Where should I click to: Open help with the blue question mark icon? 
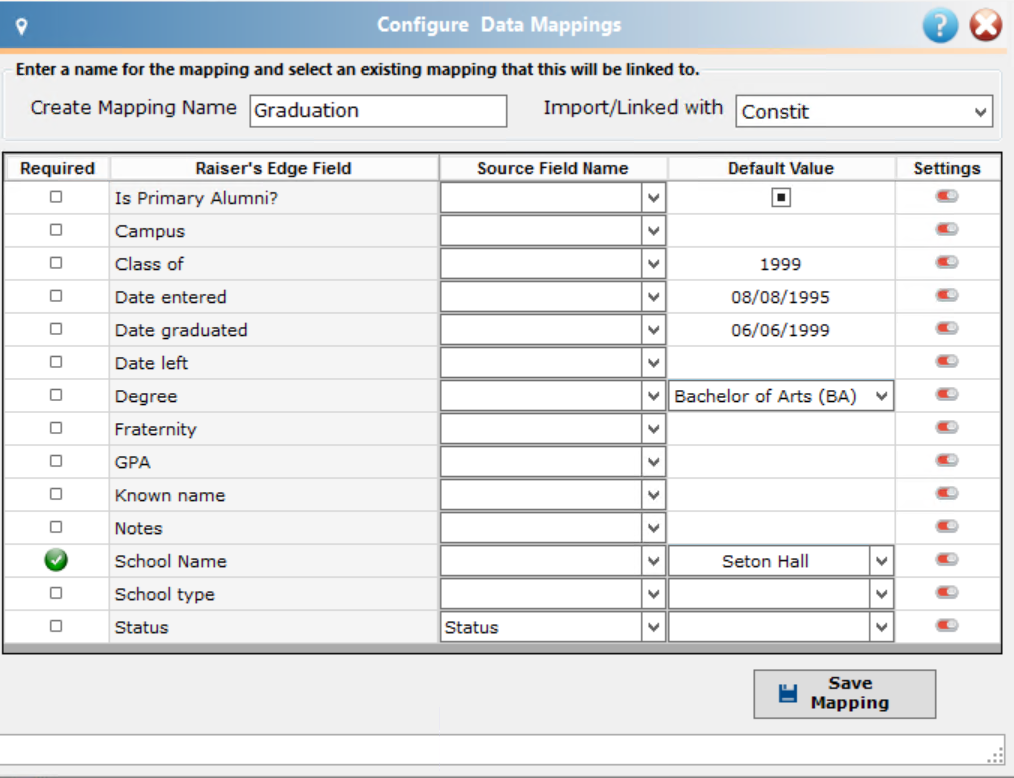pyautogui.click(x=940, y=26)
